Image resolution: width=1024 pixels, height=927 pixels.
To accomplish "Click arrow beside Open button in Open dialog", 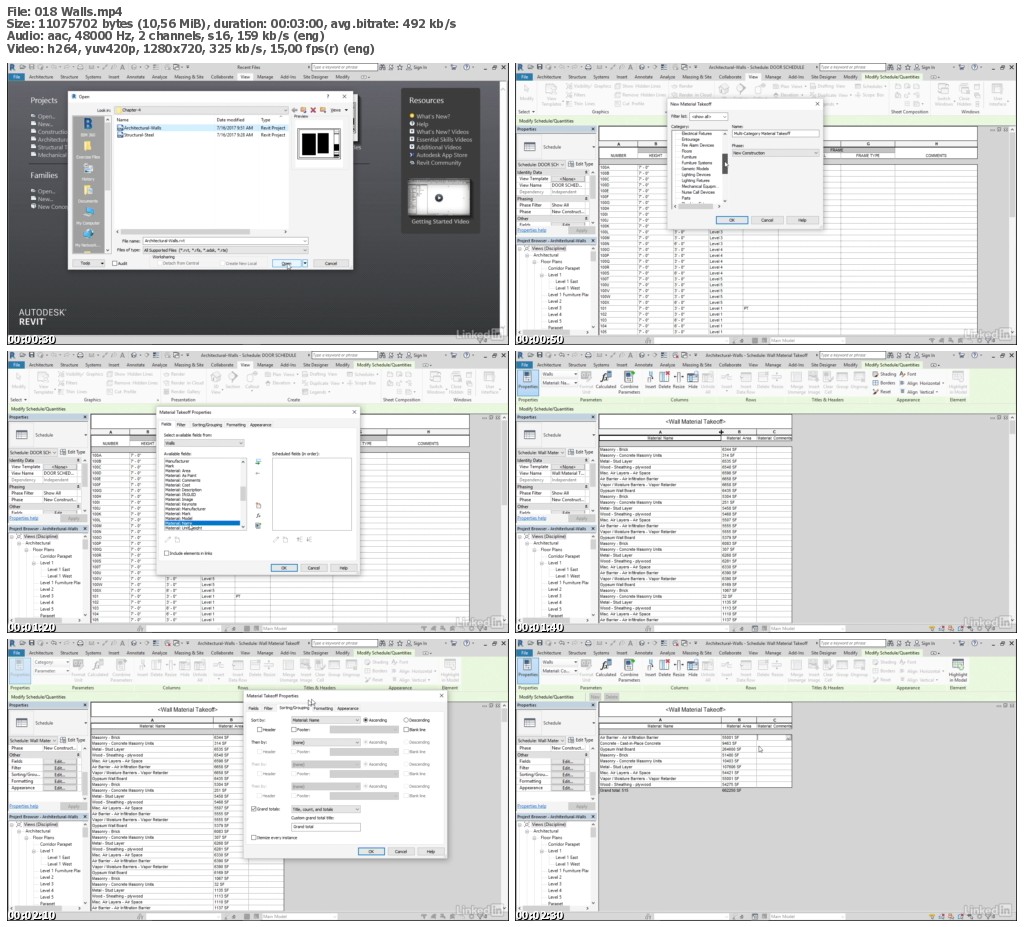I will tap(304, 263).
